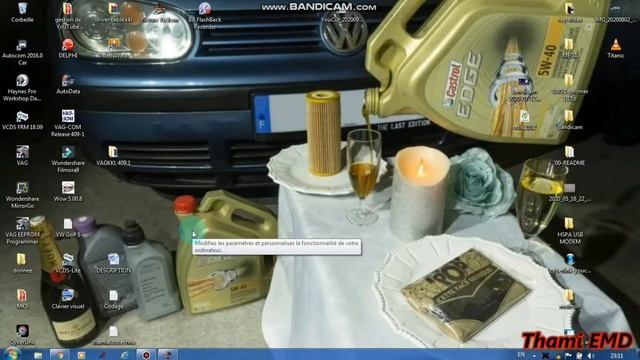640x360 pixels.
Task: Launch the DELPHI shortcut
Action: [x=68, y=48]
